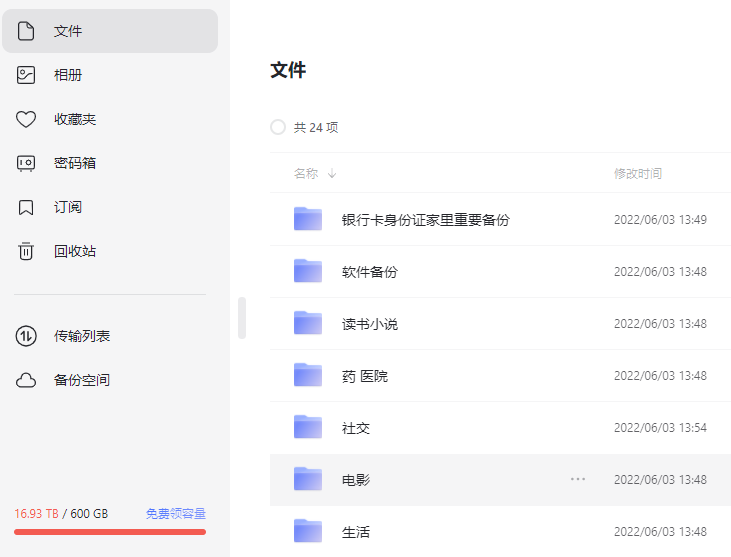Select the 传输列表 sidebar entry
Screen dimensions: 731x557
(82, 336)
